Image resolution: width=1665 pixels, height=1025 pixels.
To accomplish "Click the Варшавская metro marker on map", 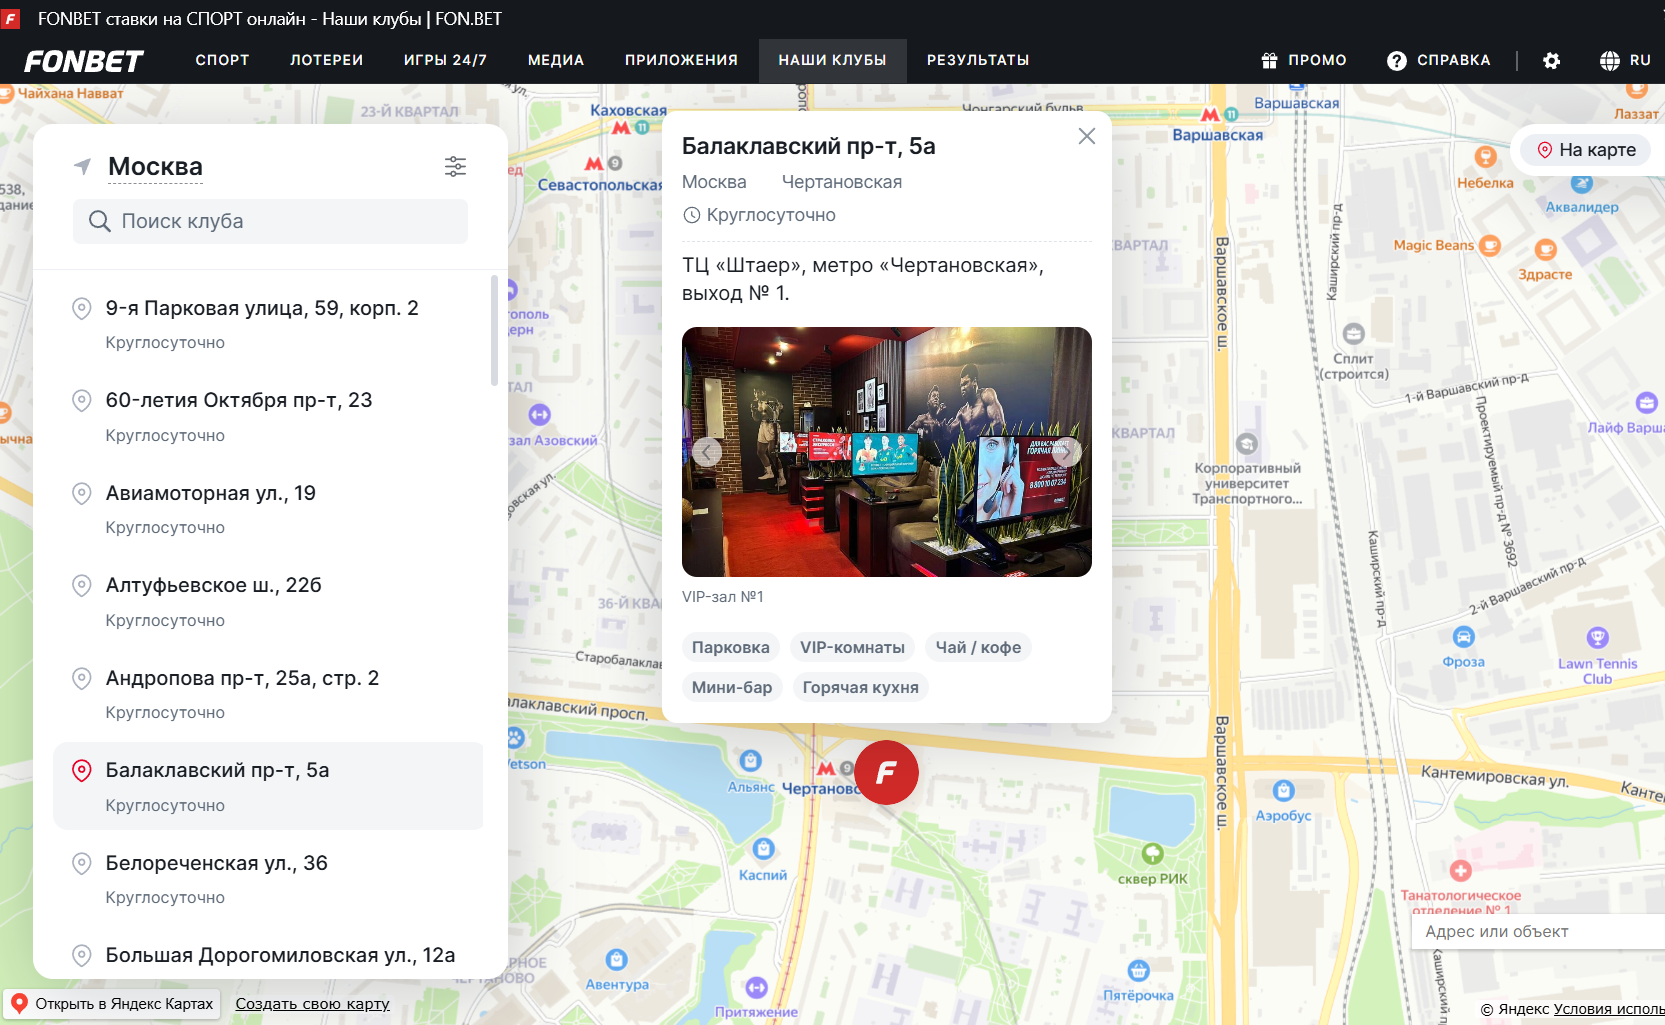I will (1210, 115).
